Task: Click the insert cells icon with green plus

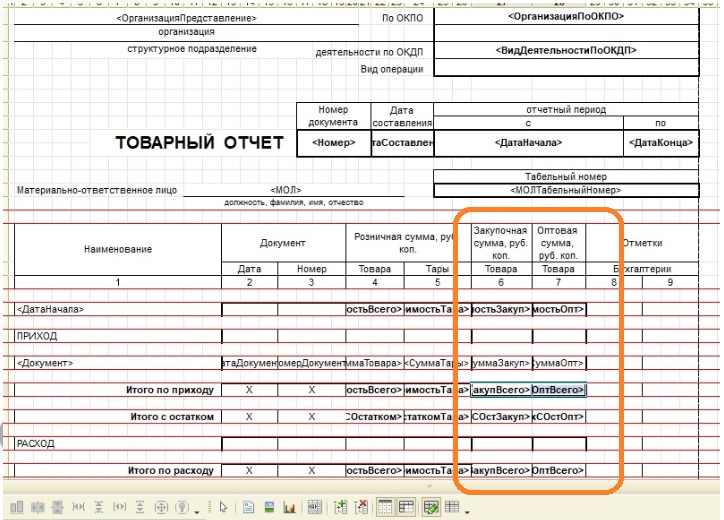Action: coord(341,507)
